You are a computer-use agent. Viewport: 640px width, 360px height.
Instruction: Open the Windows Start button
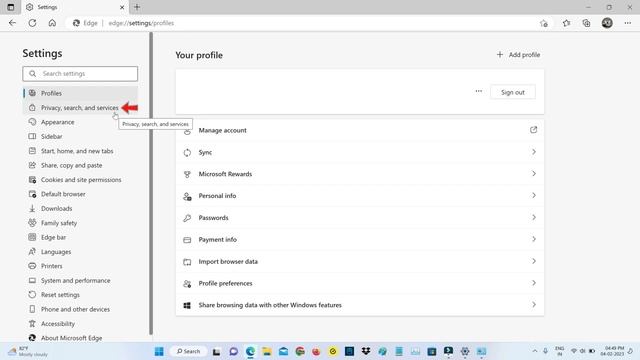tap(159, 351)
